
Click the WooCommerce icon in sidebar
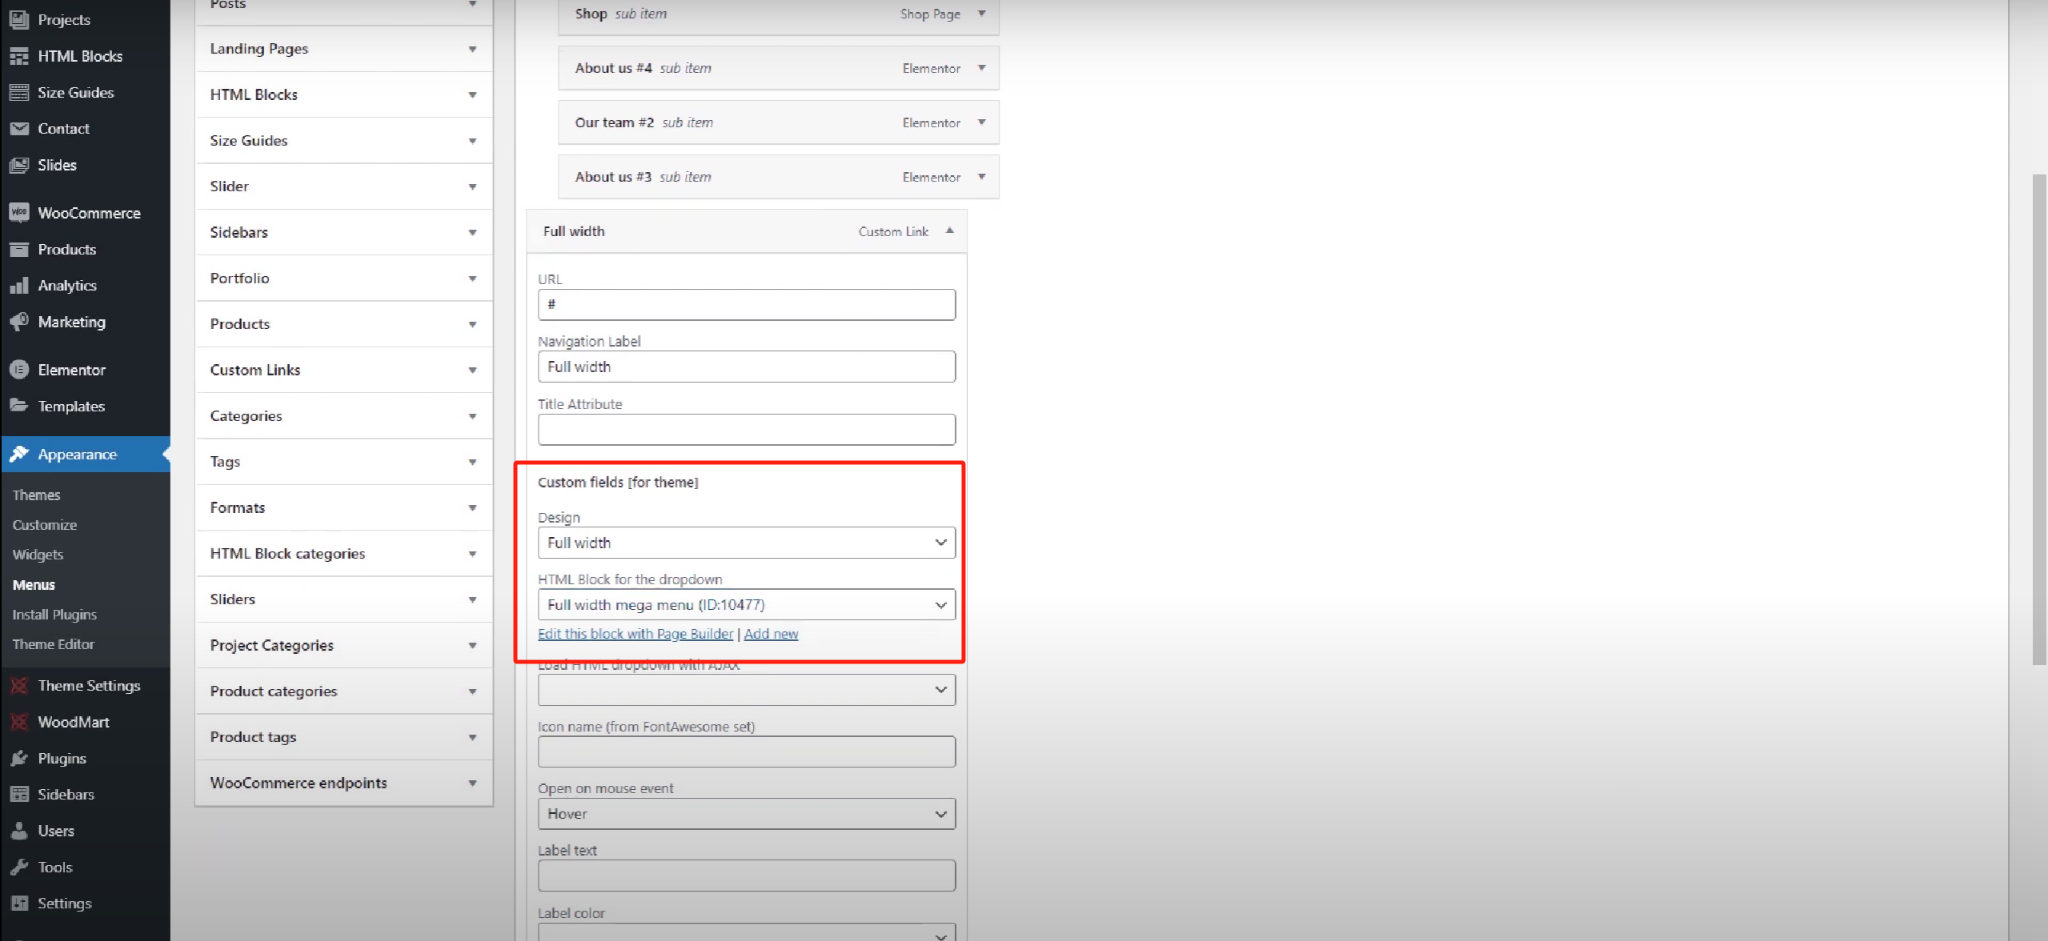coord(19,213)
